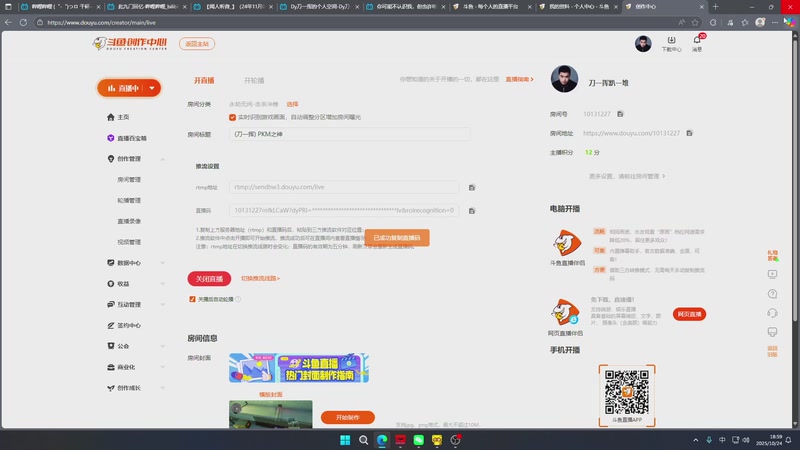Toggle the 关播后自动轮播 checkbox
This screenshot has height=450, width=800.
click(x=192, y=299)
